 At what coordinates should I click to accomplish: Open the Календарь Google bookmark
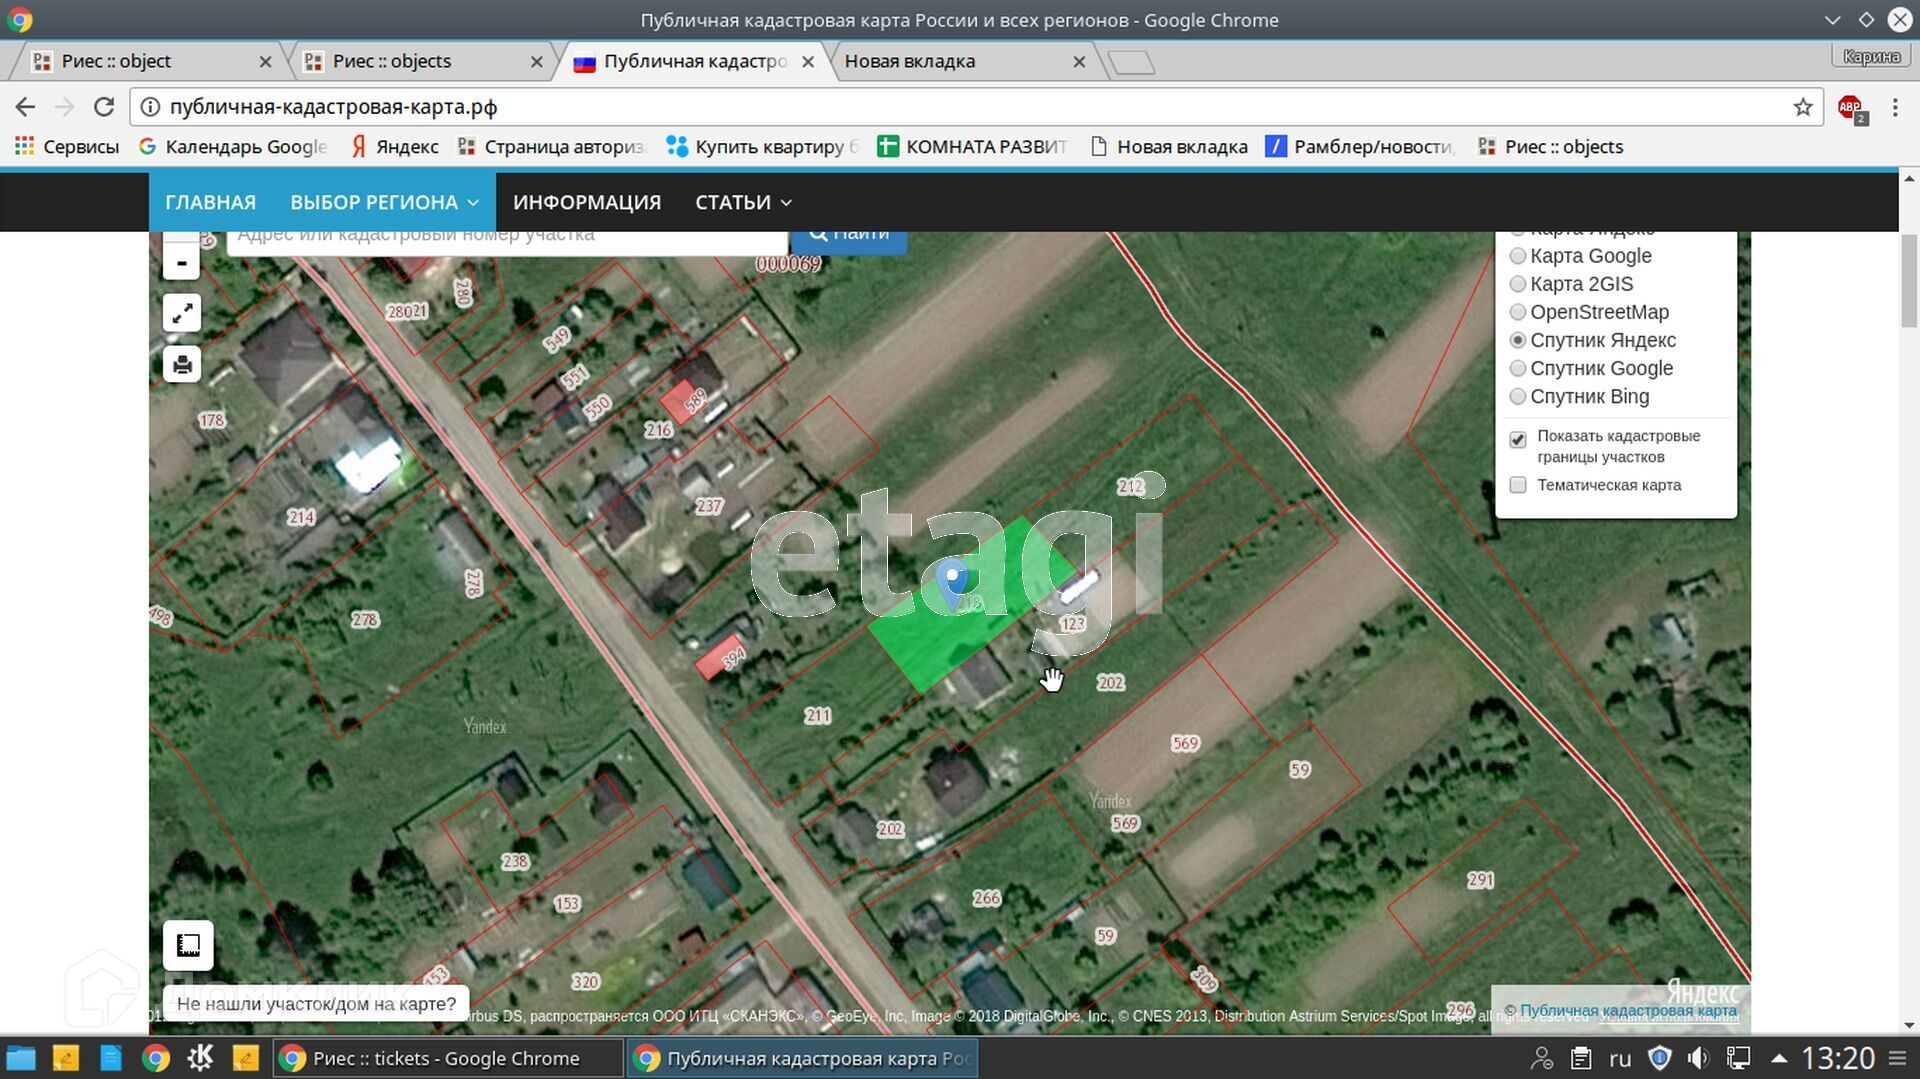233,147
